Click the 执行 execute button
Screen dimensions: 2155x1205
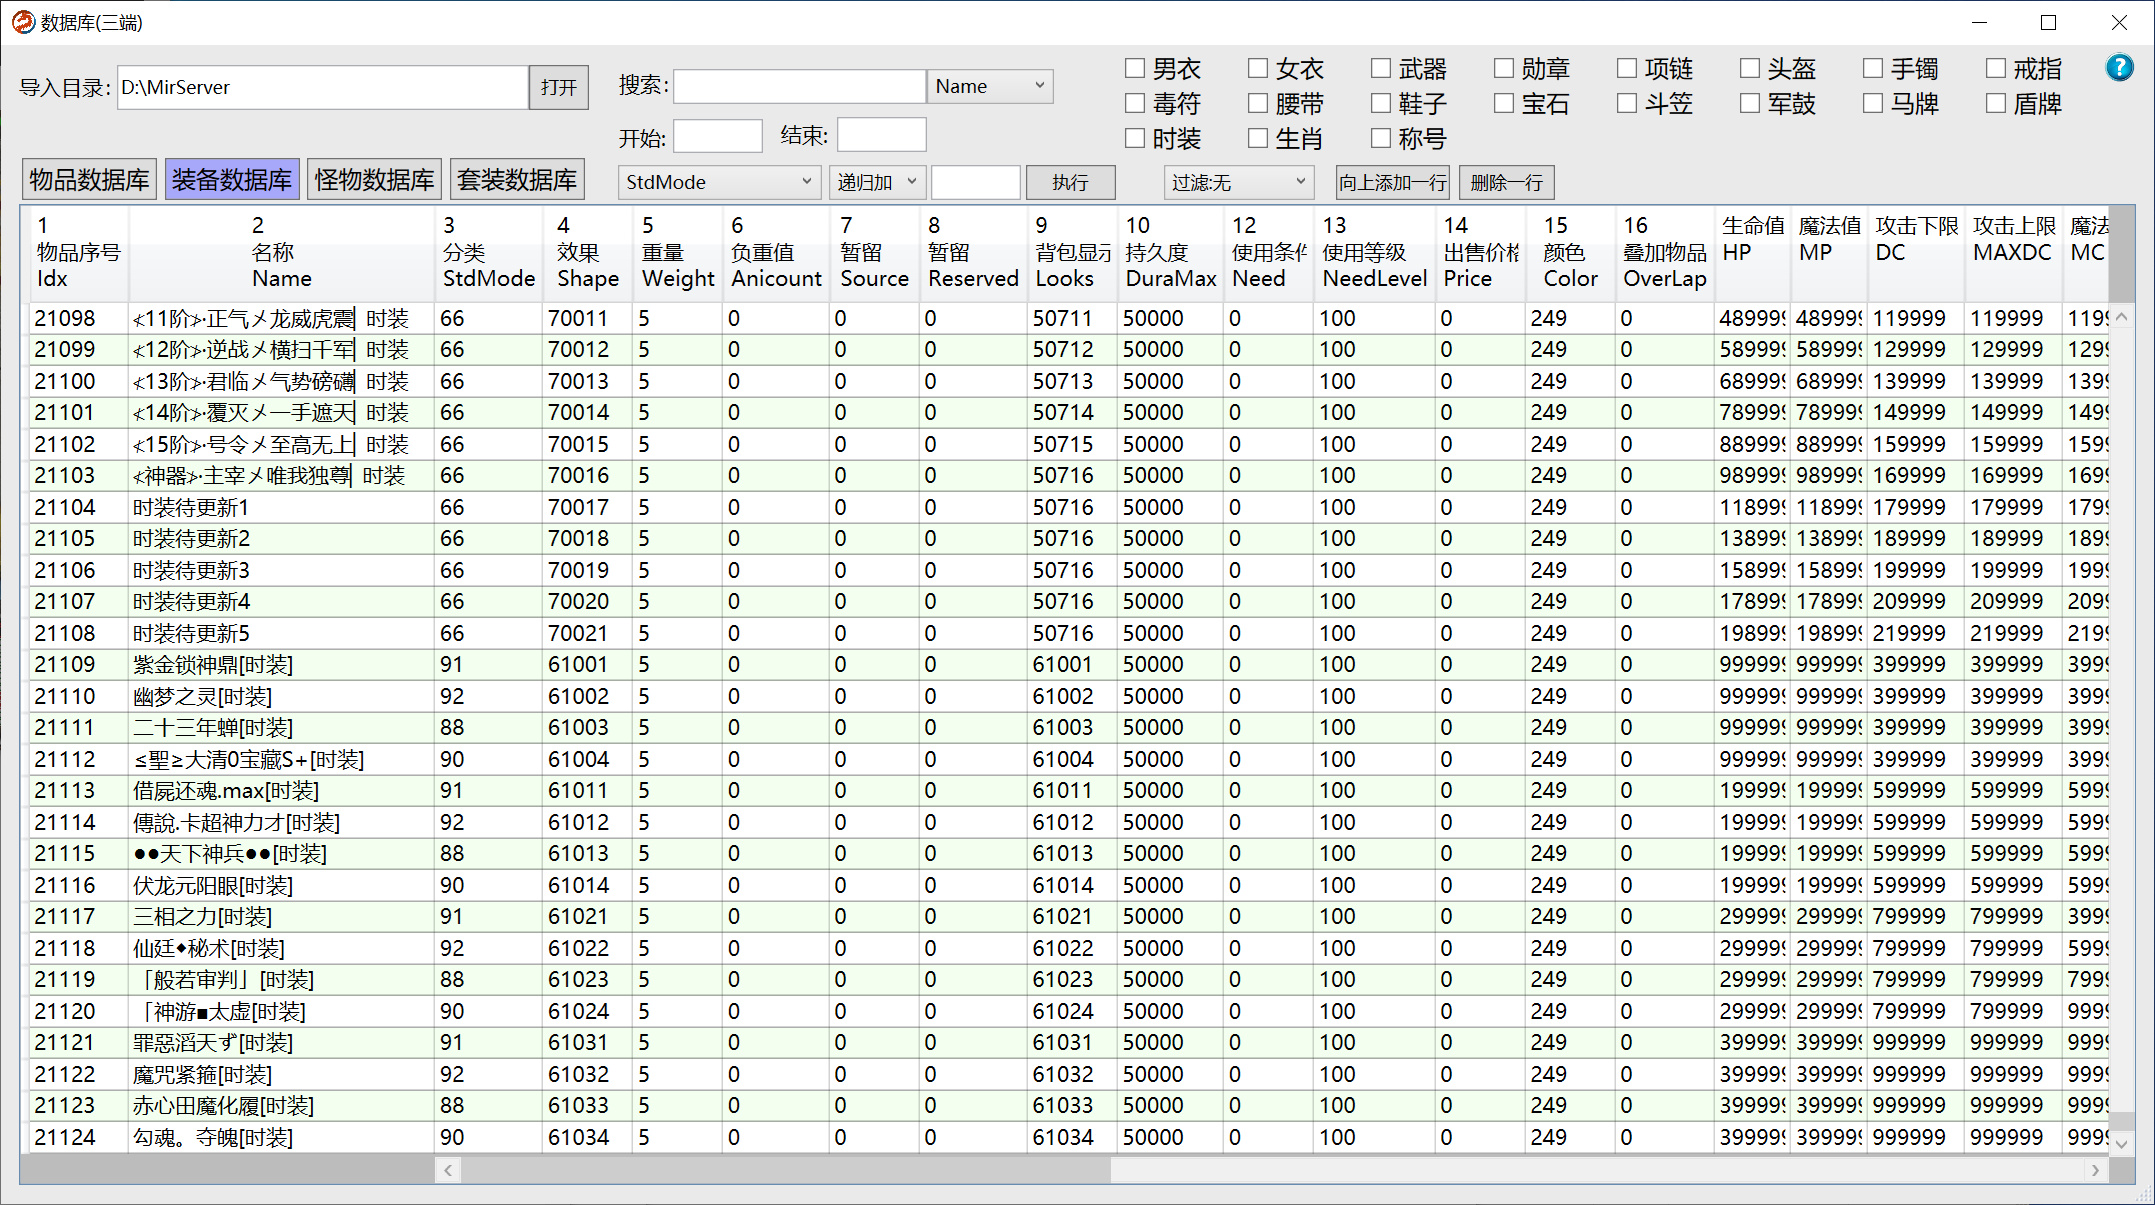(x=1070, y=182)
